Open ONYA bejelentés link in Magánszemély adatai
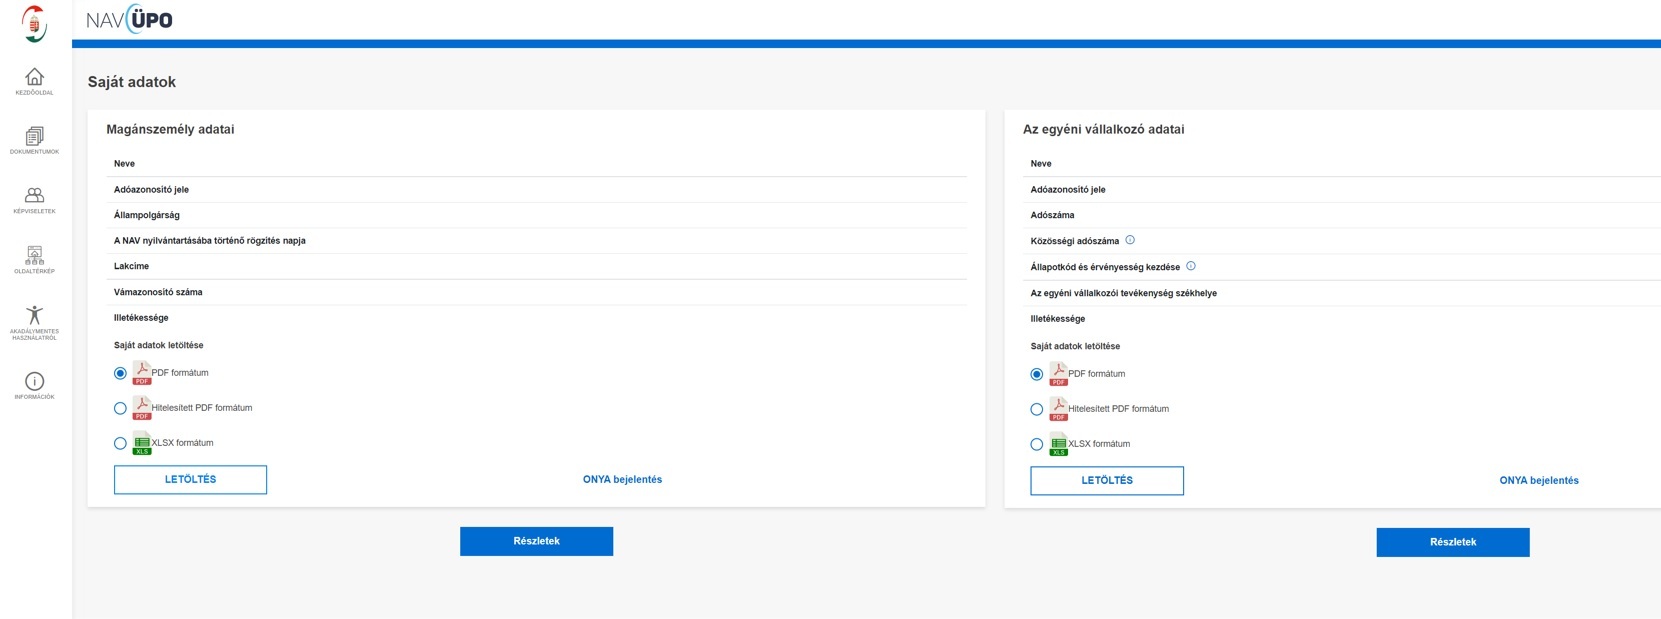1661x619 pixels. [x=622, y=480]
